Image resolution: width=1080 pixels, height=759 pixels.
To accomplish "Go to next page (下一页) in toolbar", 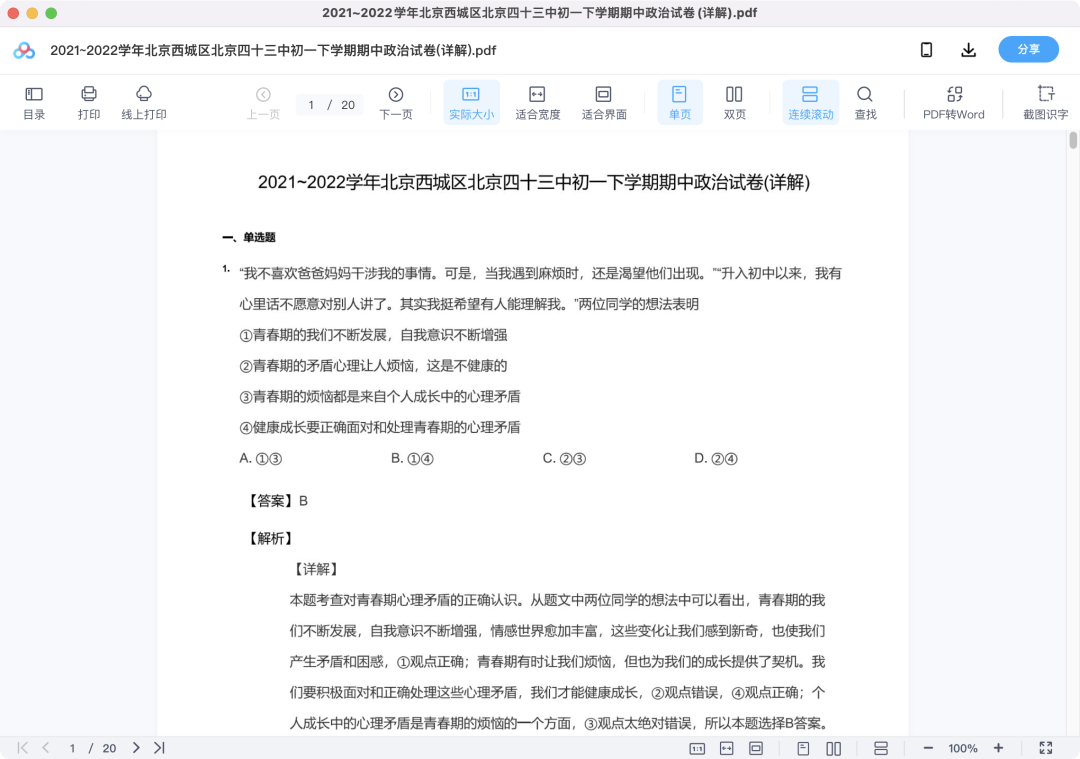I will pos(396,103).
